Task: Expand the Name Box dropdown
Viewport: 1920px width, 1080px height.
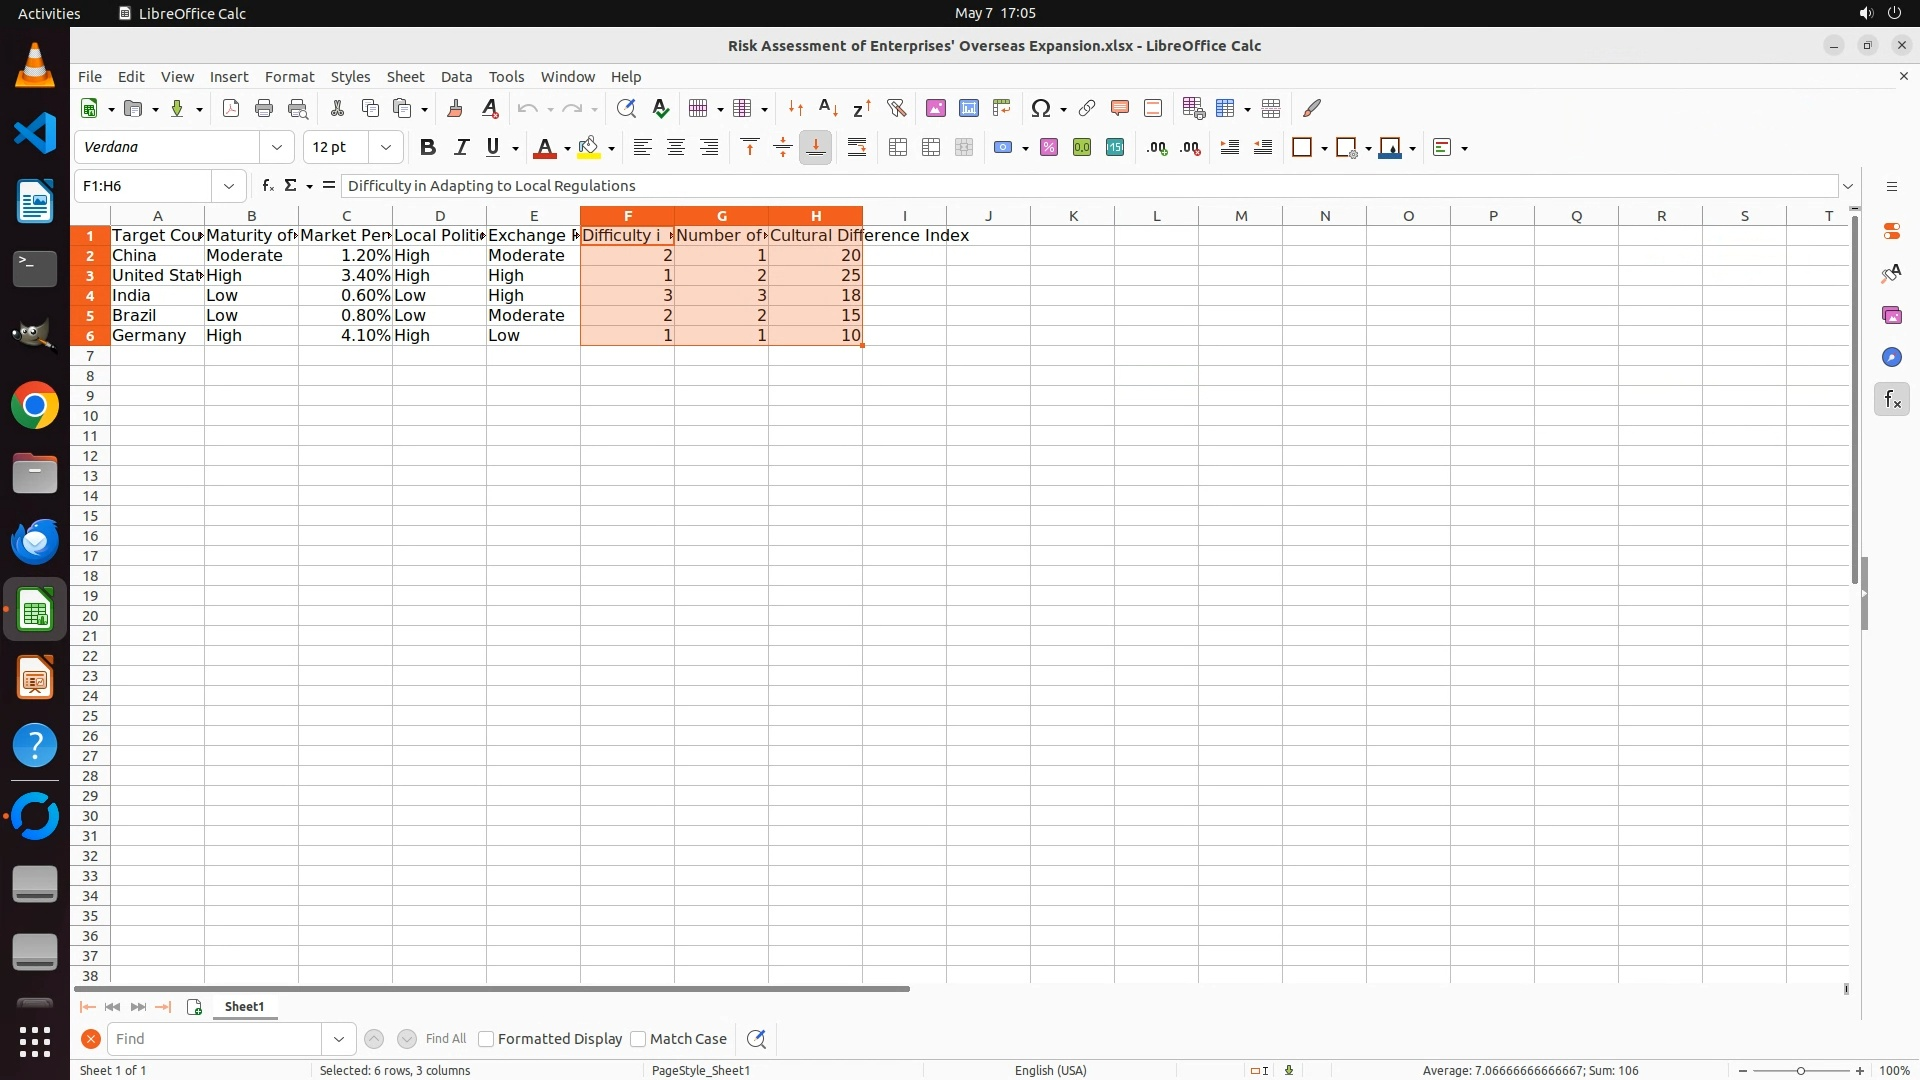Action: point(229,186)
